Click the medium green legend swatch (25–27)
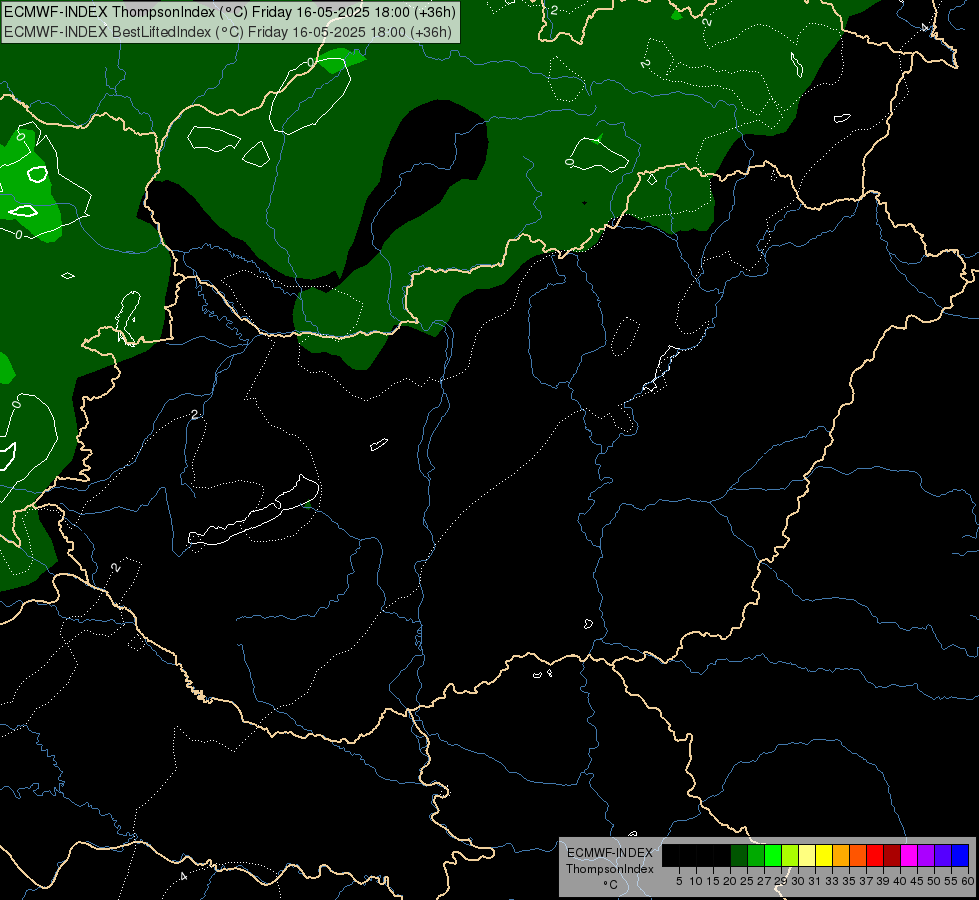979x900 pixels. click(756, 855)
